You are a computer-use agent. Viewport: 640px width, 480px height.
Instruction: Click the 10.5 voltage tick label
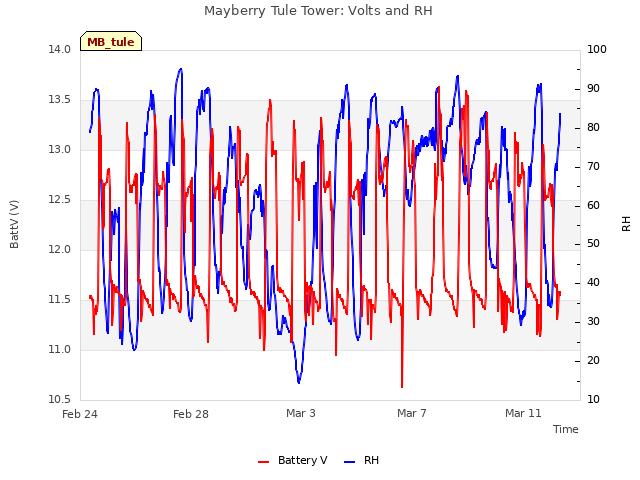[x=60, y=399]
